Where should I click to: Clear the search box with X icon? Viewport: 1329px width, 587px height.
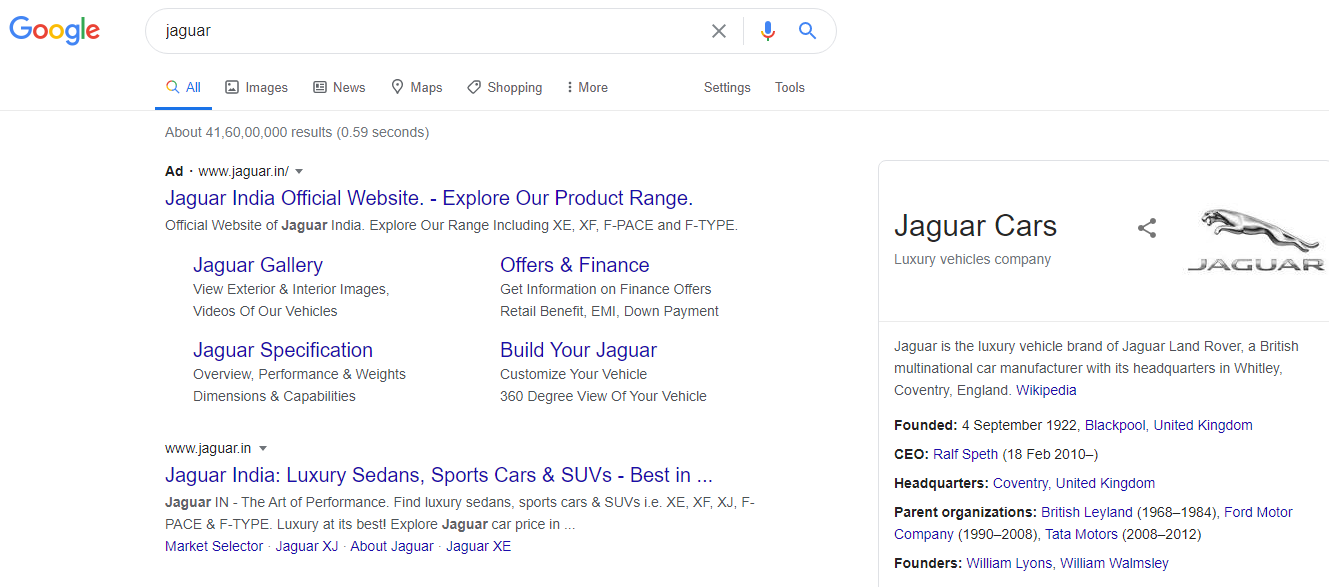click(x=719, y=31)
